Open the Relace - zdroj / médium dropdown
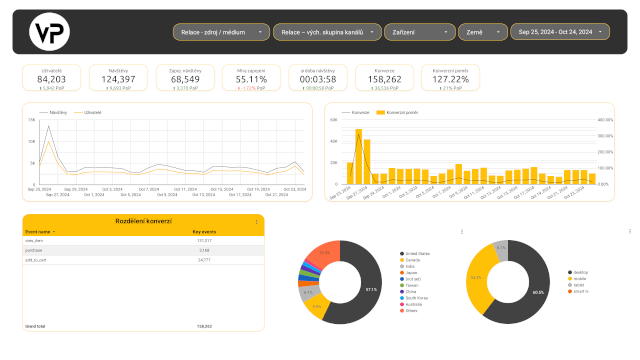 tap(221, 32)
